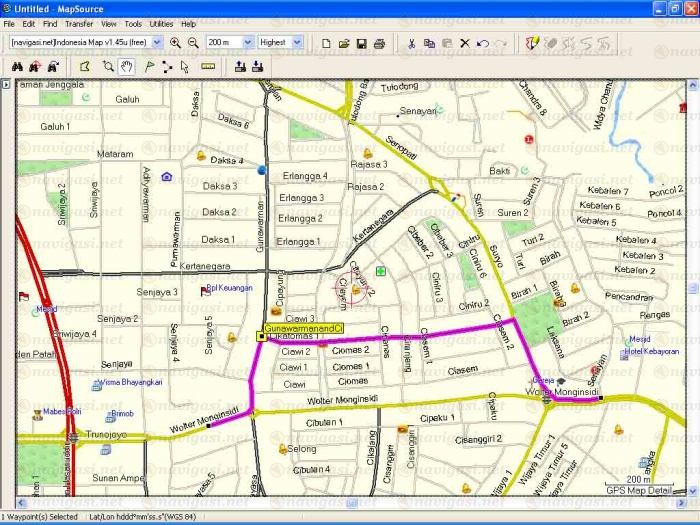Screen dimensions: 700x525
Task: Click the Zoom Out magnifier icon
Action: pos(193,43)
